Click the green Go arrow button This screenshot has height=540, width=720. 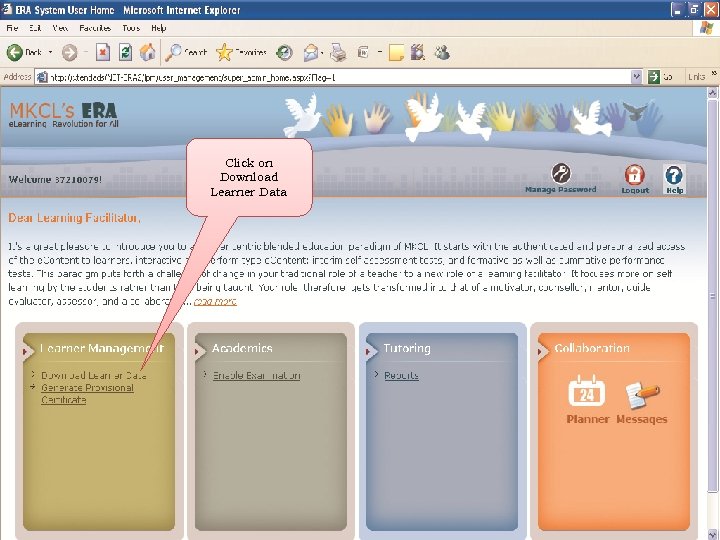[653, 77]
